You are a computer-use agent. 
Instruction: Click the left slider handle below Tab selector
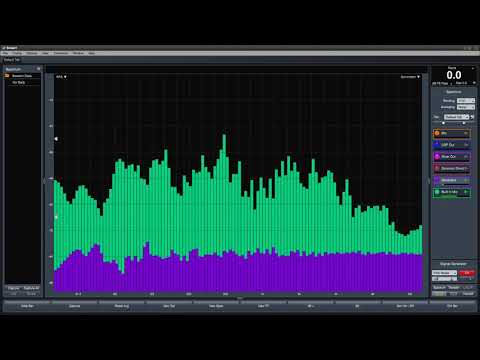(x=443, y=123)
